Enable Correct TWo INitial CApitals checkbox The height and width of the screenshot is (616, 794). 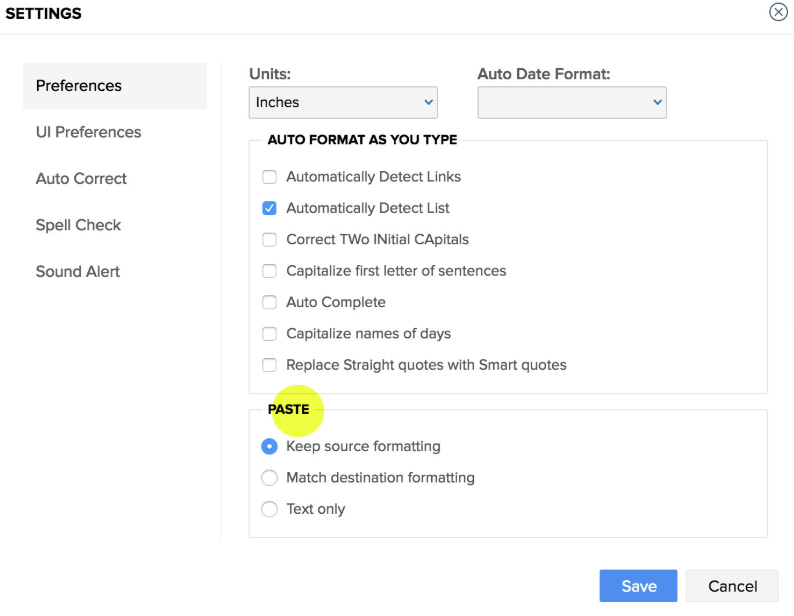coord(269,240)
